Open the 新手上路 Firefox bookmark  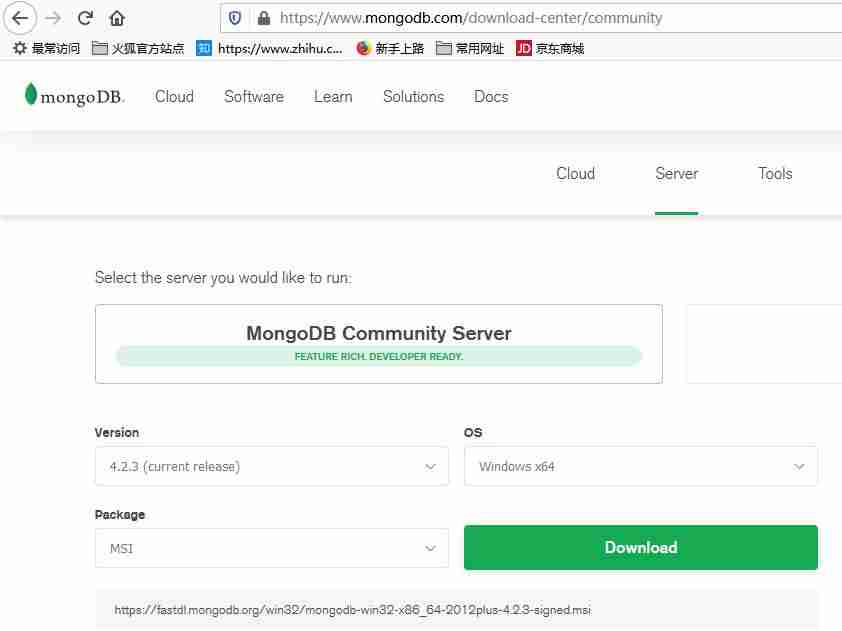pyautogui.click(x=390, y=48)
